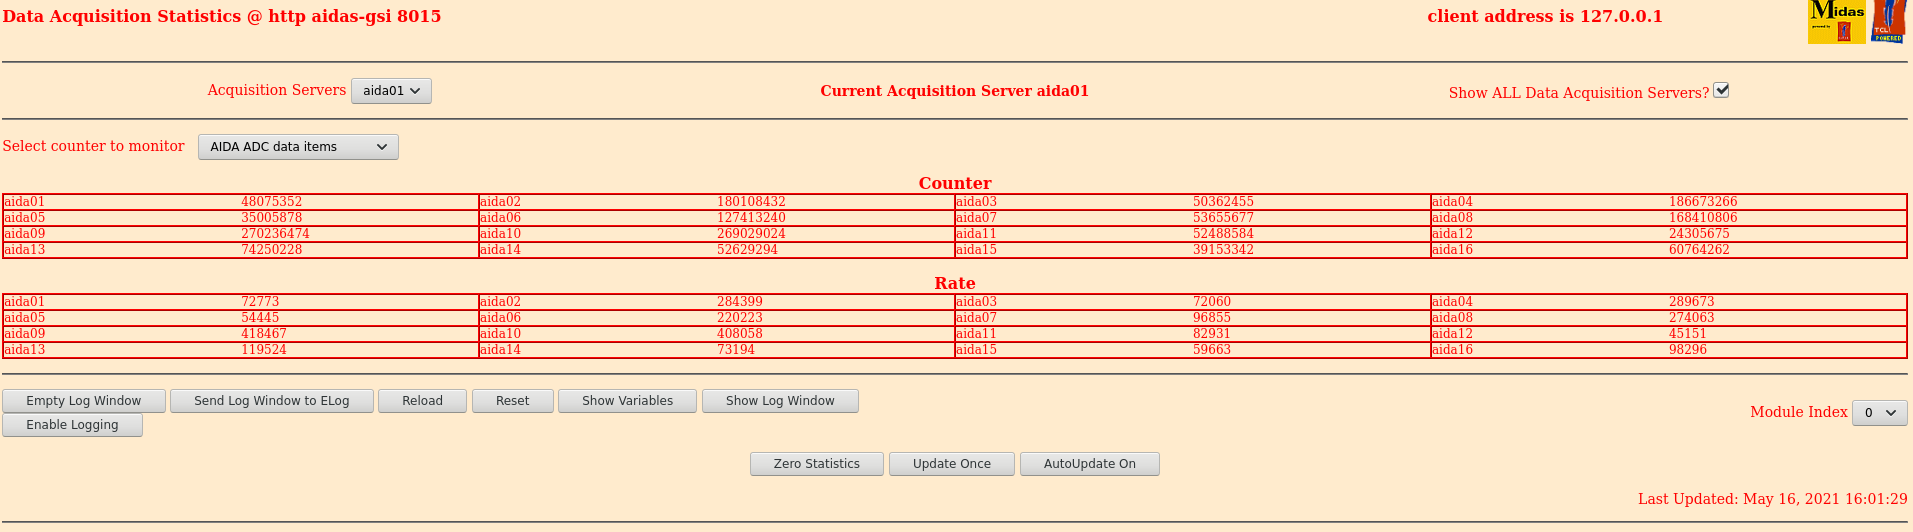
Task: Click the Data Acquisition Statistics page title
Action: click(x=222, y=16)
